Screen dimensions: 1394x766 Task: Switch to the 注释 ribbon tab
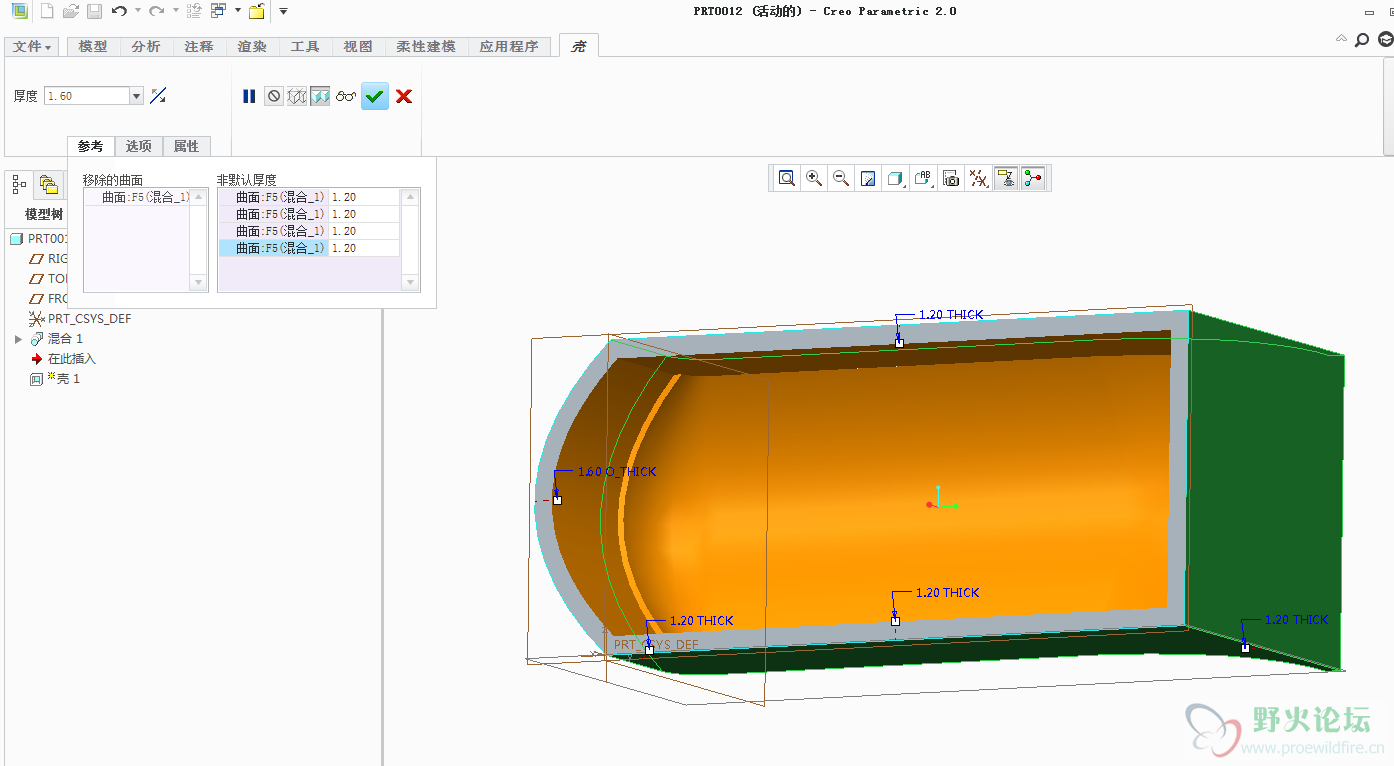click(x=199, y=47)
